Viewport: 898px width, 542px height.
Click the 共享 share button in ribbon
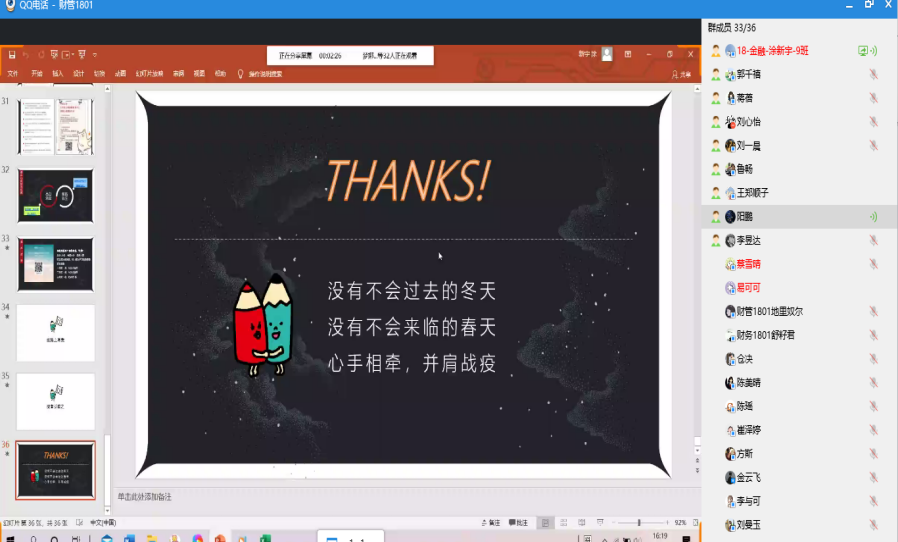tap(681, 74)
